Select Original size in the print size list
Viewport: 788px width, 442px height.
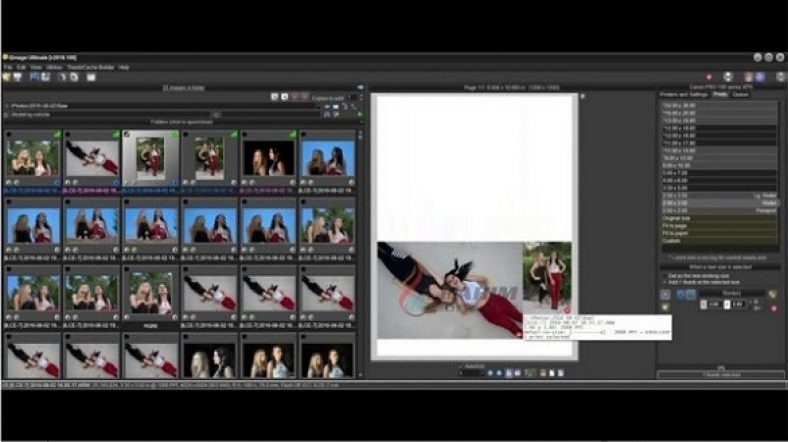(x=719, y=218)
